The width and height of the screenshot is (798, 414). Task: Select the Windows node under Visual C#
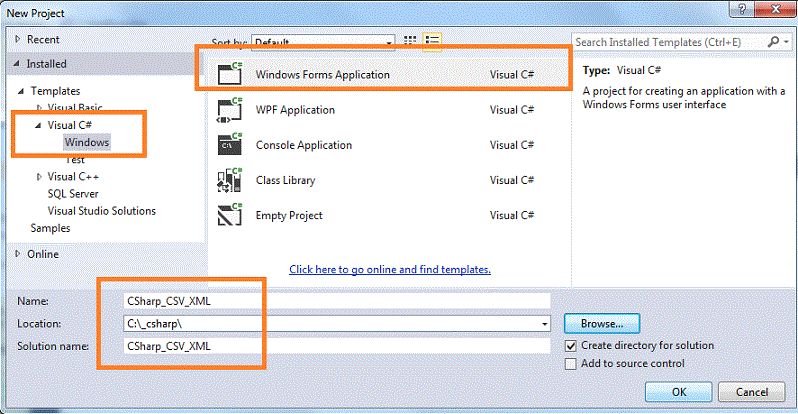87,142
